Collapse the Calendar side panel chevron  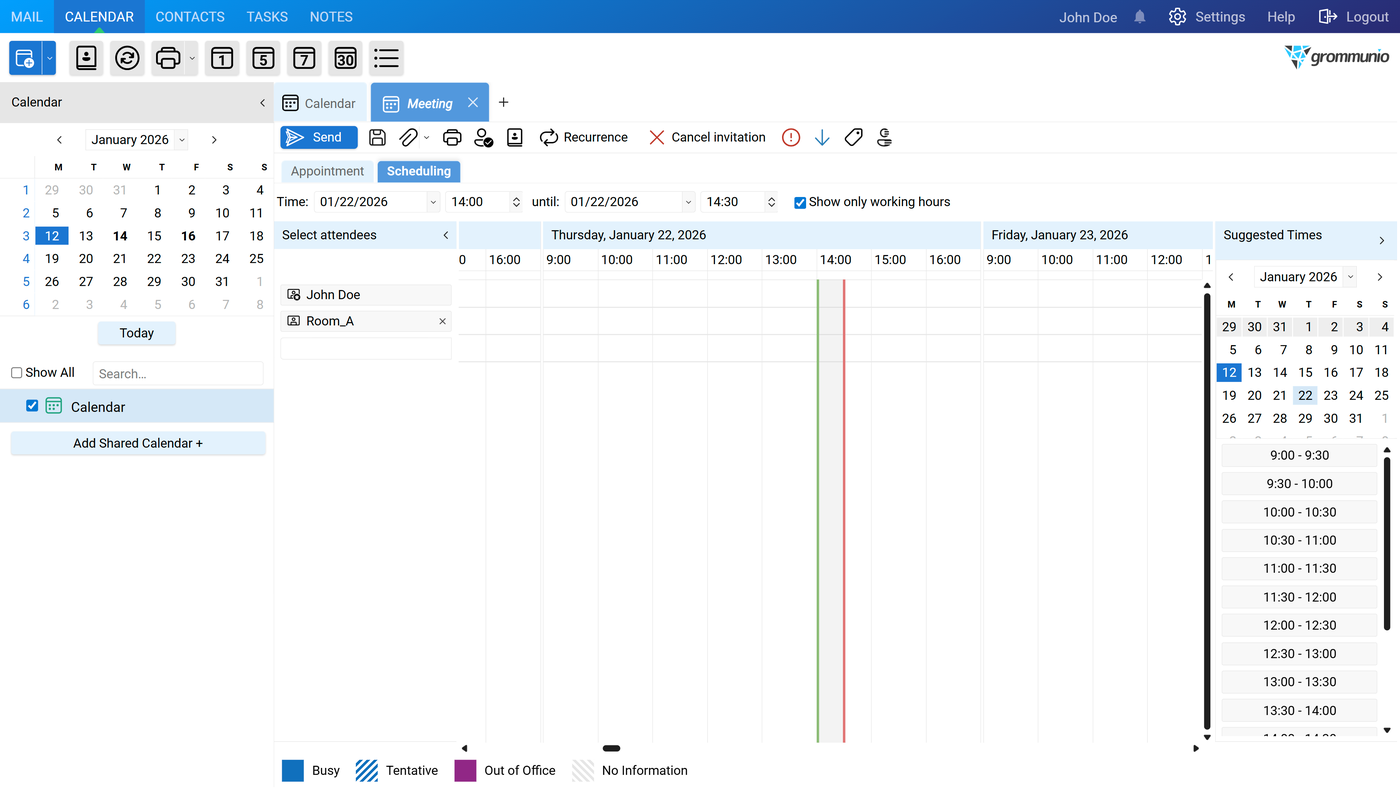[262, 102]
